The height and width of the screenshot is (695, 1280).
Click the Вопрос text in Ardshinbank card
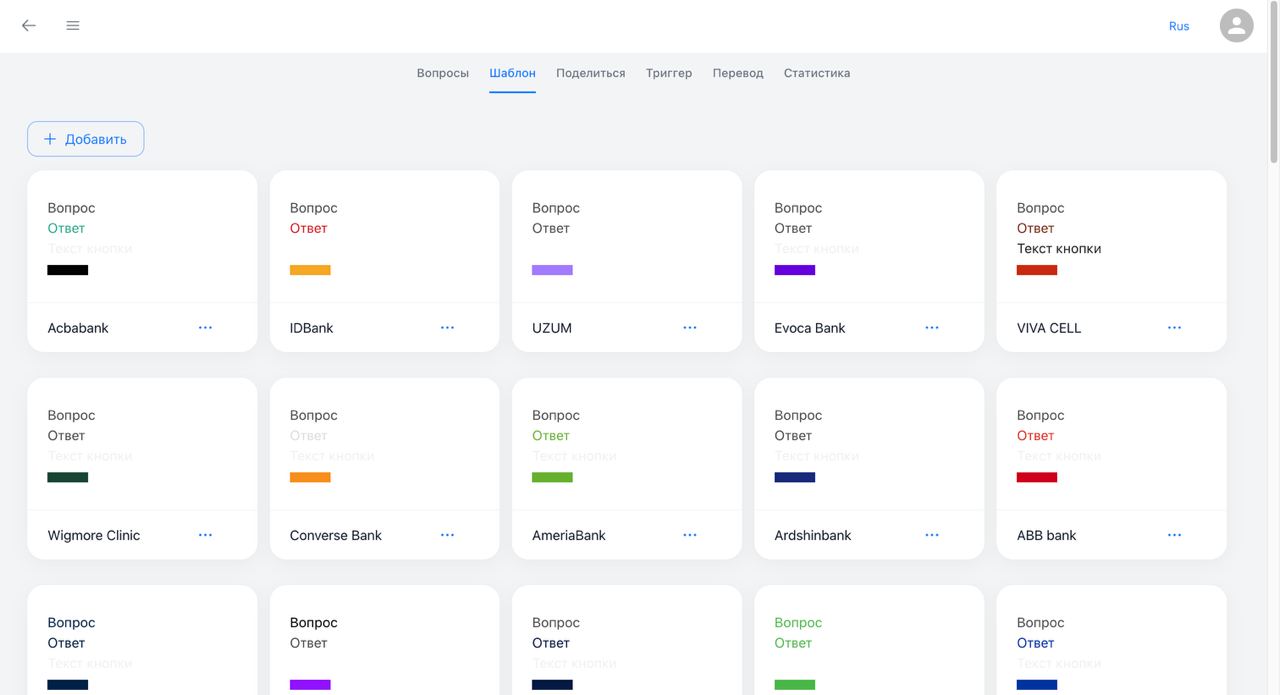pos(798,415)
